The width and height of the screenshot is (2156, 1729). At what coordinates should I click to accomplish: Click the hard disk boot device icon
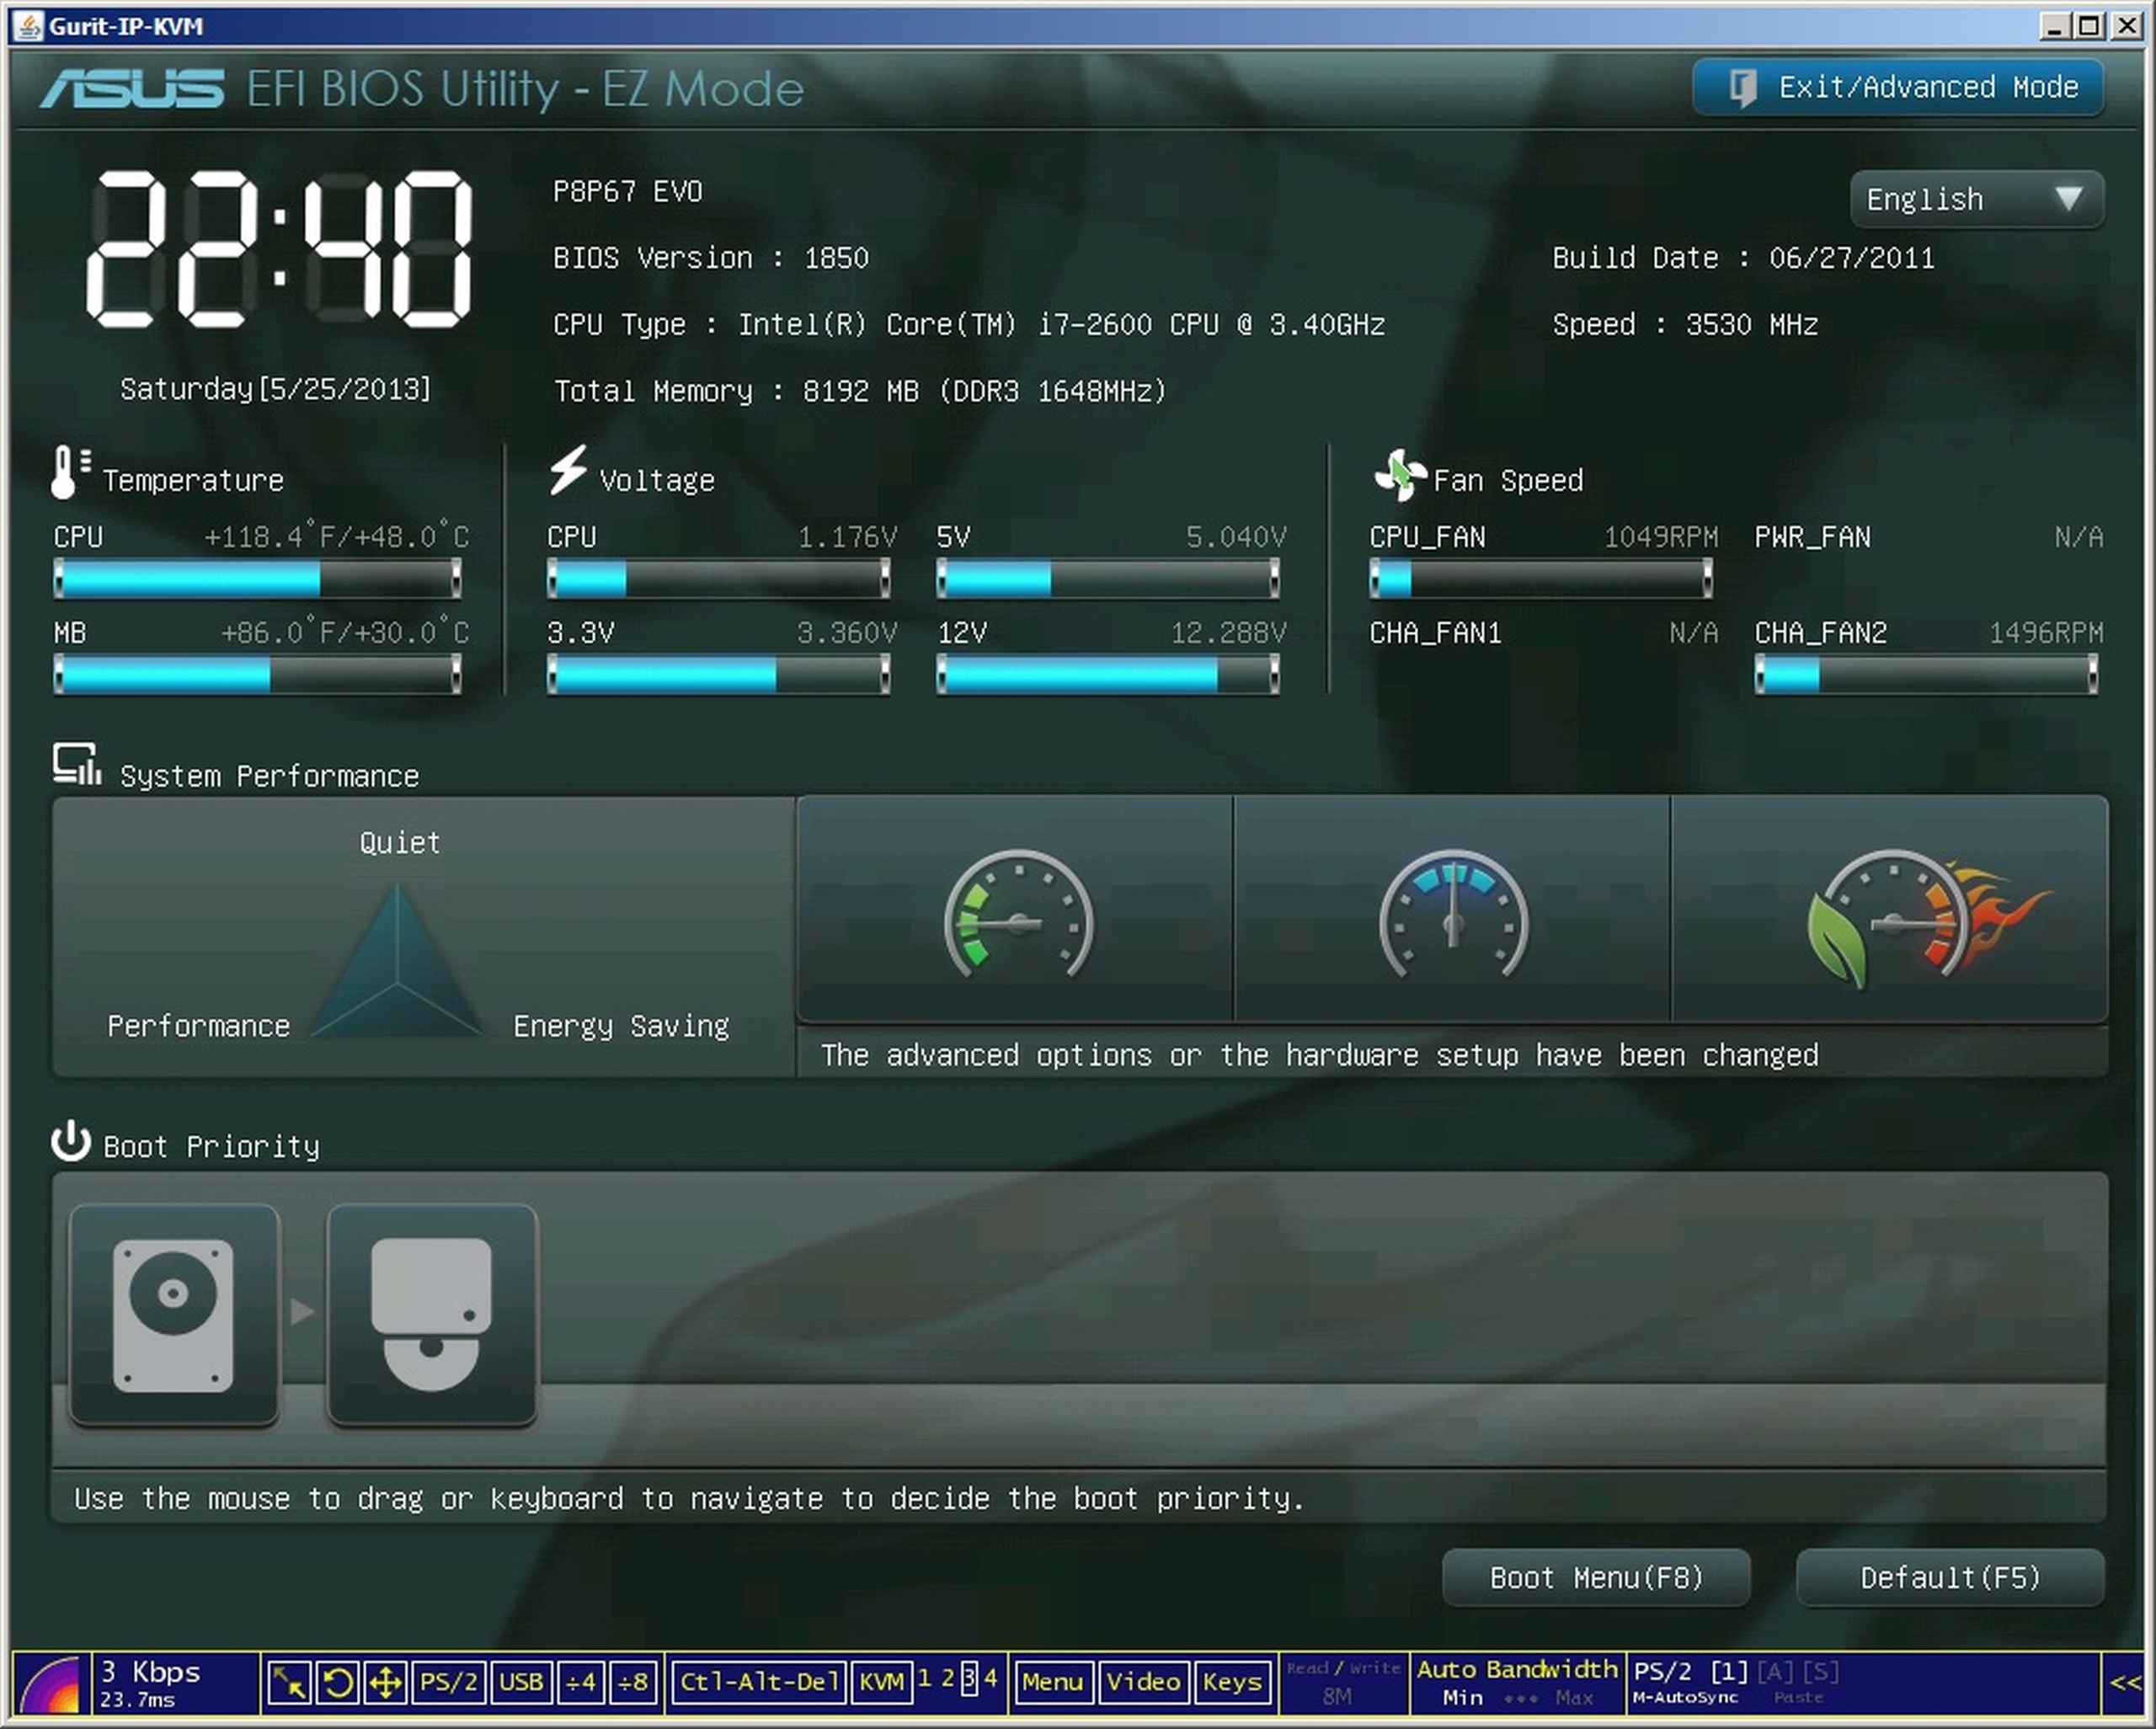pos(174,1315)
